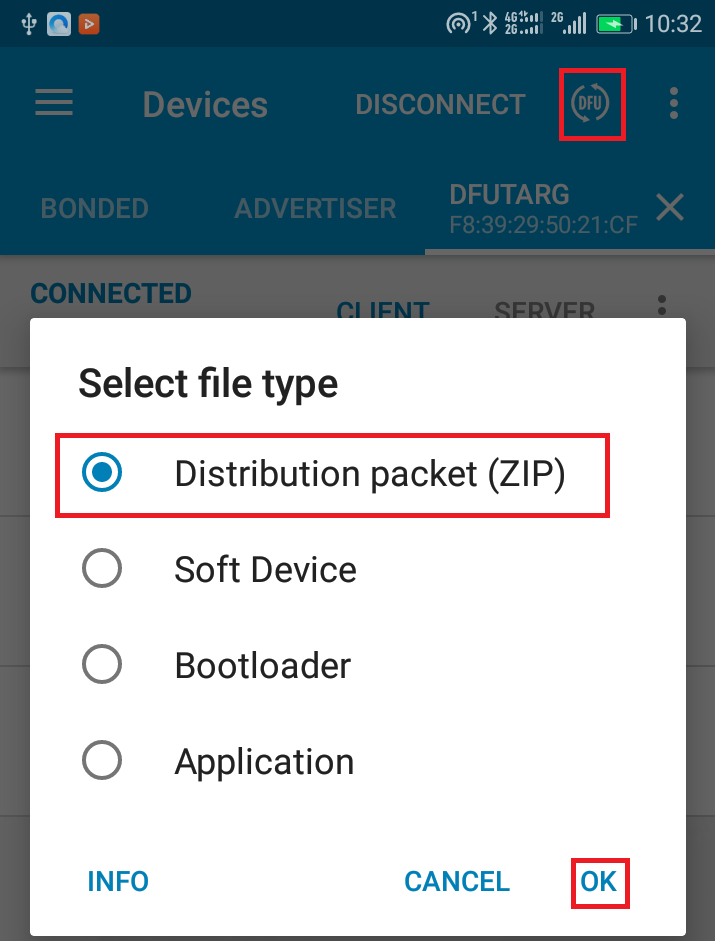Tap the battery charging icon
Image resolution: width=715 pixels, height=941 pixels.
tap(614, 23)
